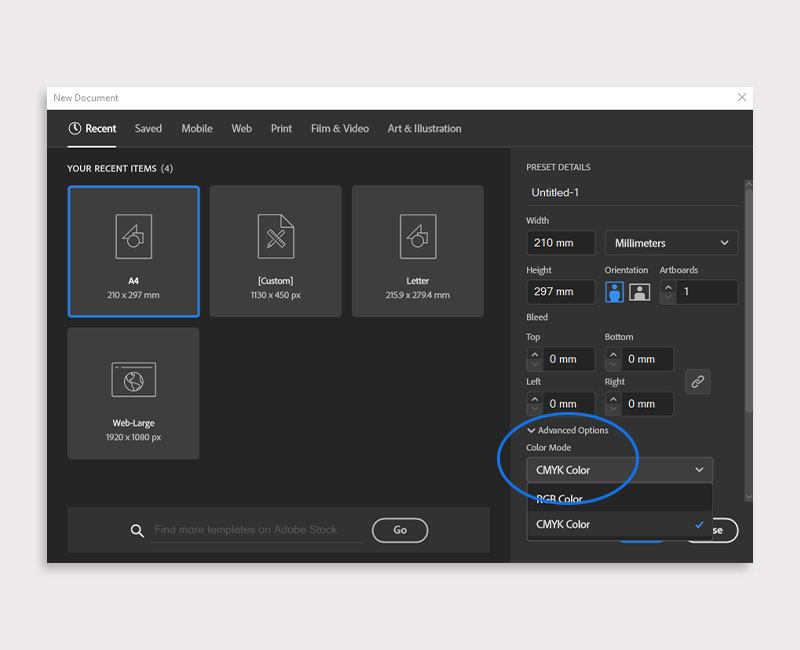Switch to the Saved tab
800x650 pixels.
pyautogui.click(x=148, y=129)
